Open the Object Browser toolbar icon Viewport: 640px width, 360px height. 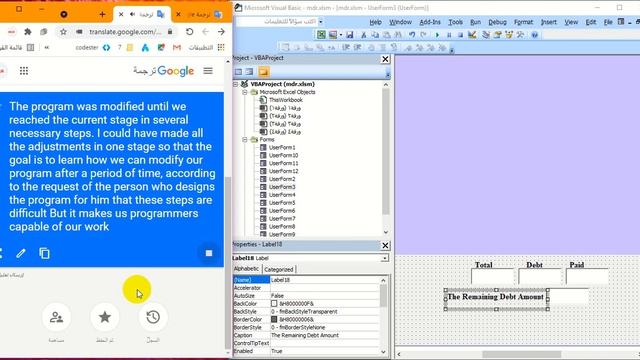[x=509, y=35]
